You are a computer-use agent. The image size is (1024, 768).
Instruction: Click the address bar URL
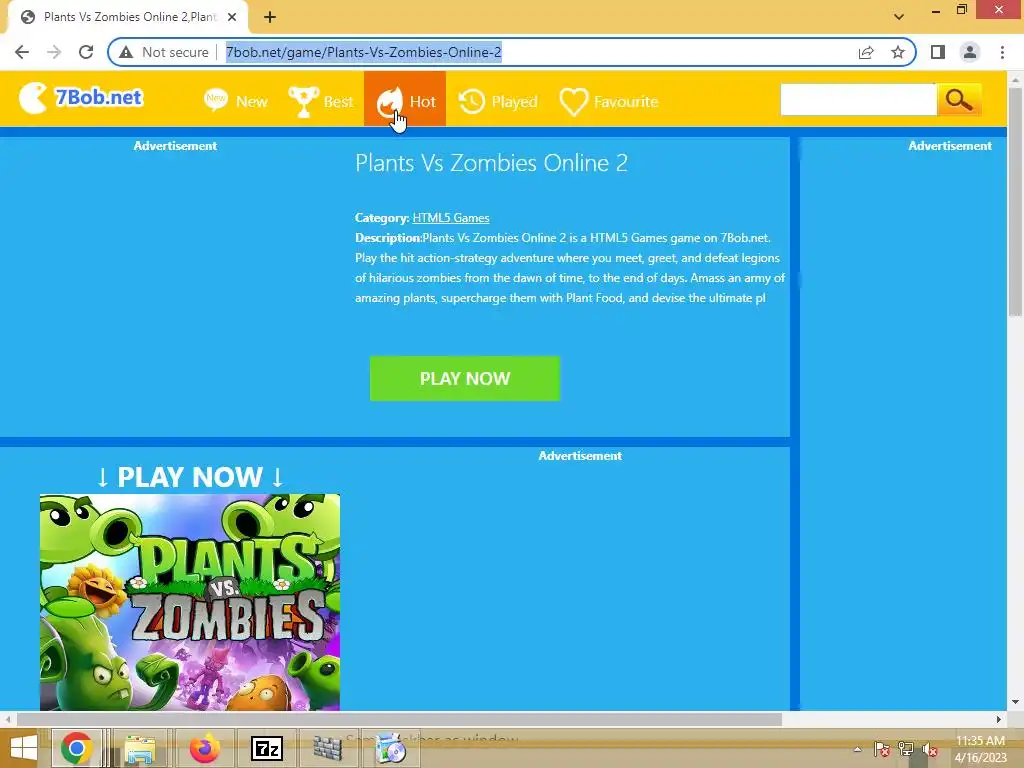(364, 52)
